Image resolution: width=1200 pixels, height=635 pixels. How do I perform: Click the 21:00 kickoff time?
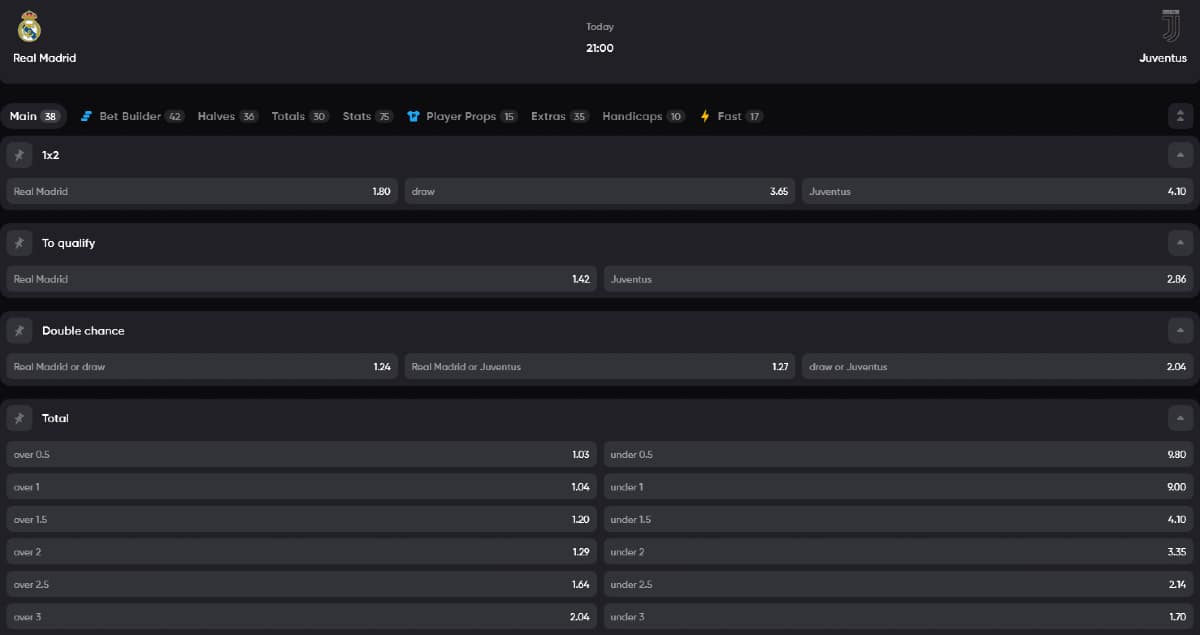(600, 48)
